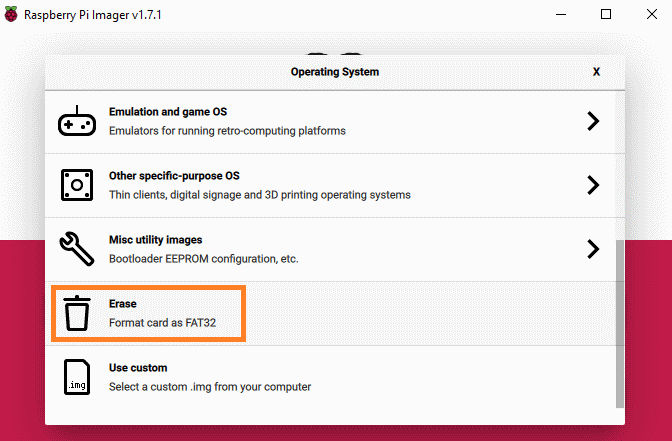Screen dimensions: 672x441
Task: Click the trash can Erase icon
Action: tap(77, 313)
